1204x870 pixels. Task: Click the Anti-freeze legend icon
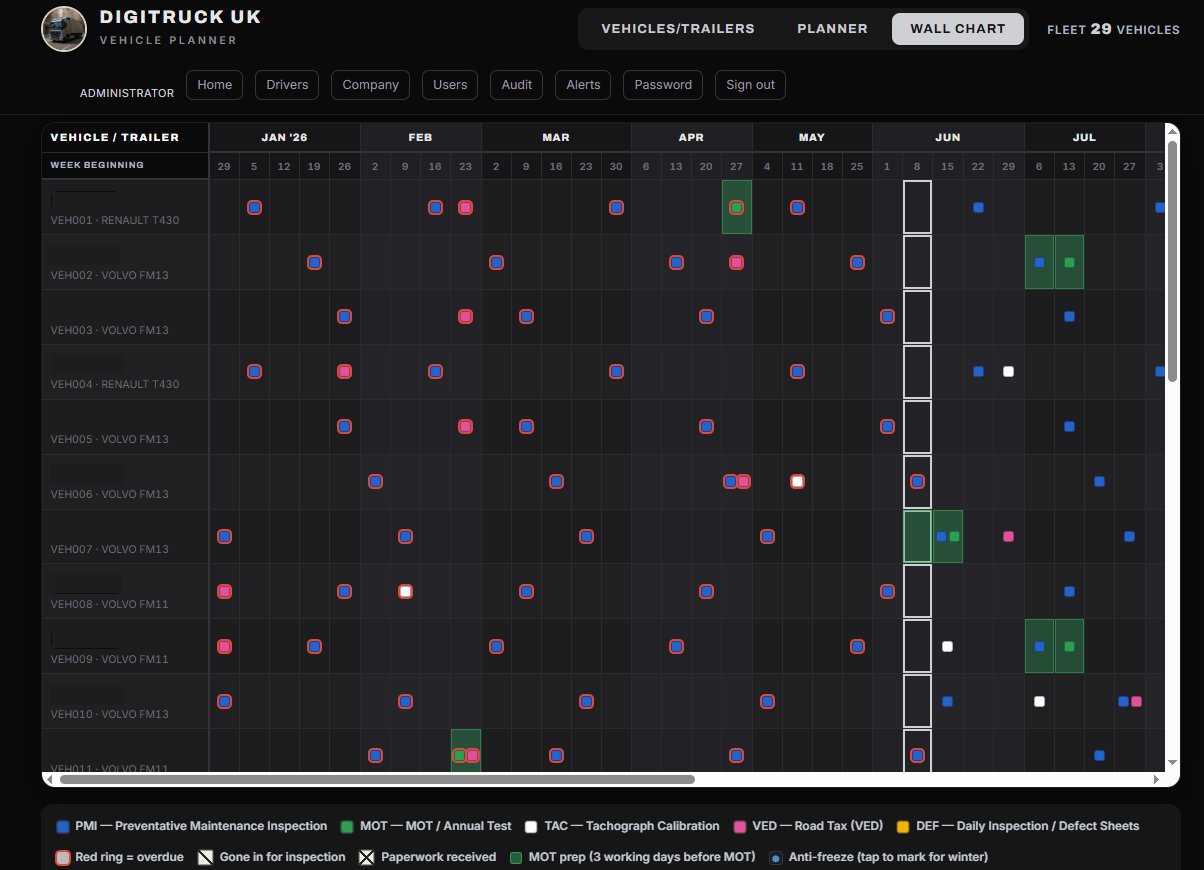775,858
